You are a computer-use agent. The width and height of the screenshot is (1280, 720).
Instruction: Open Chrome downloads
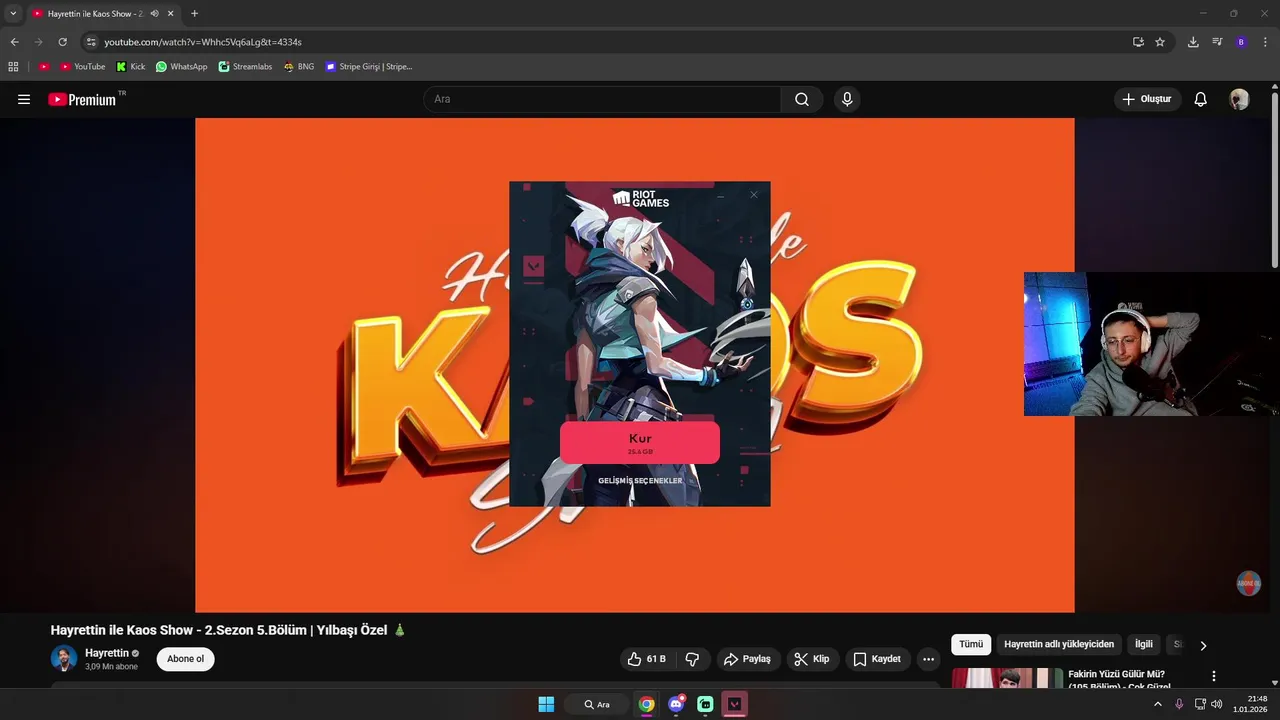(1193, 42)
